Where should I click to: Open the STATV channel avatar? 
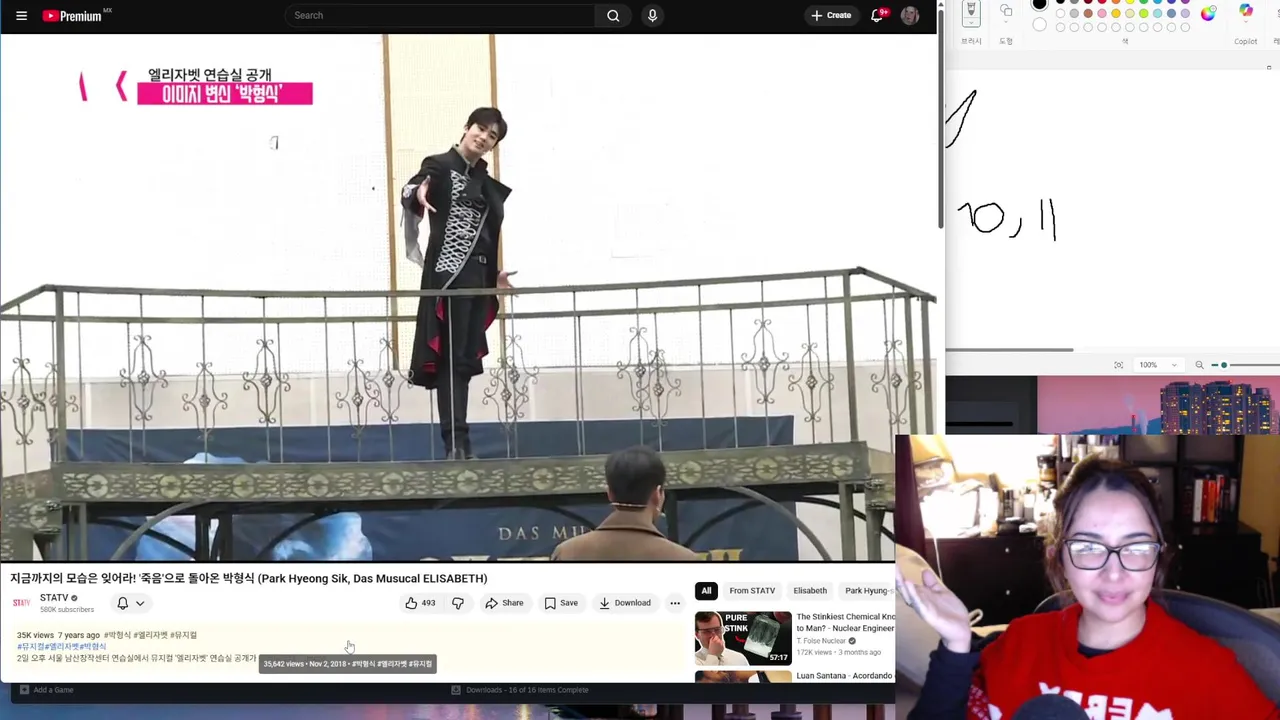(21, 603)
